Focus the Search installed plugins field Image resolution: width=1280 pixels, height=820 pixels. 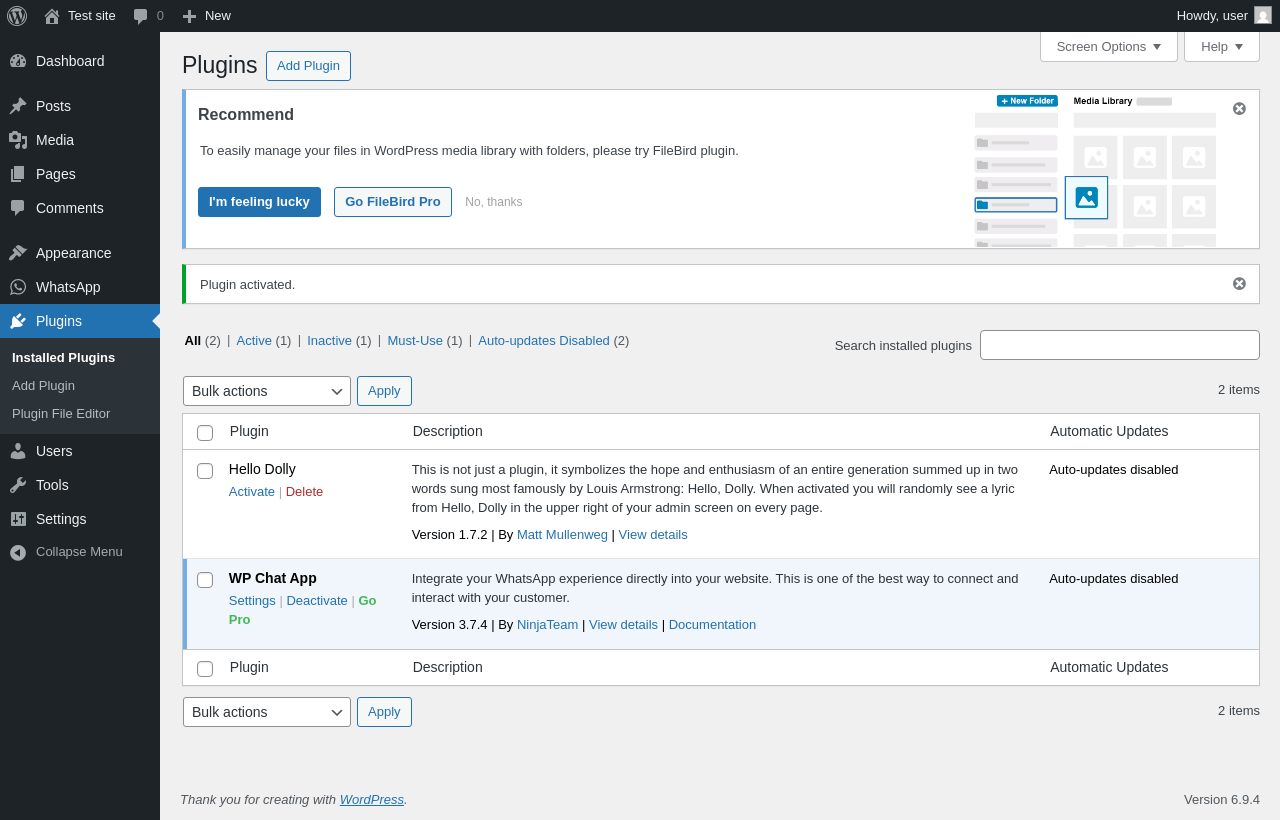(x=1119, y=345)
